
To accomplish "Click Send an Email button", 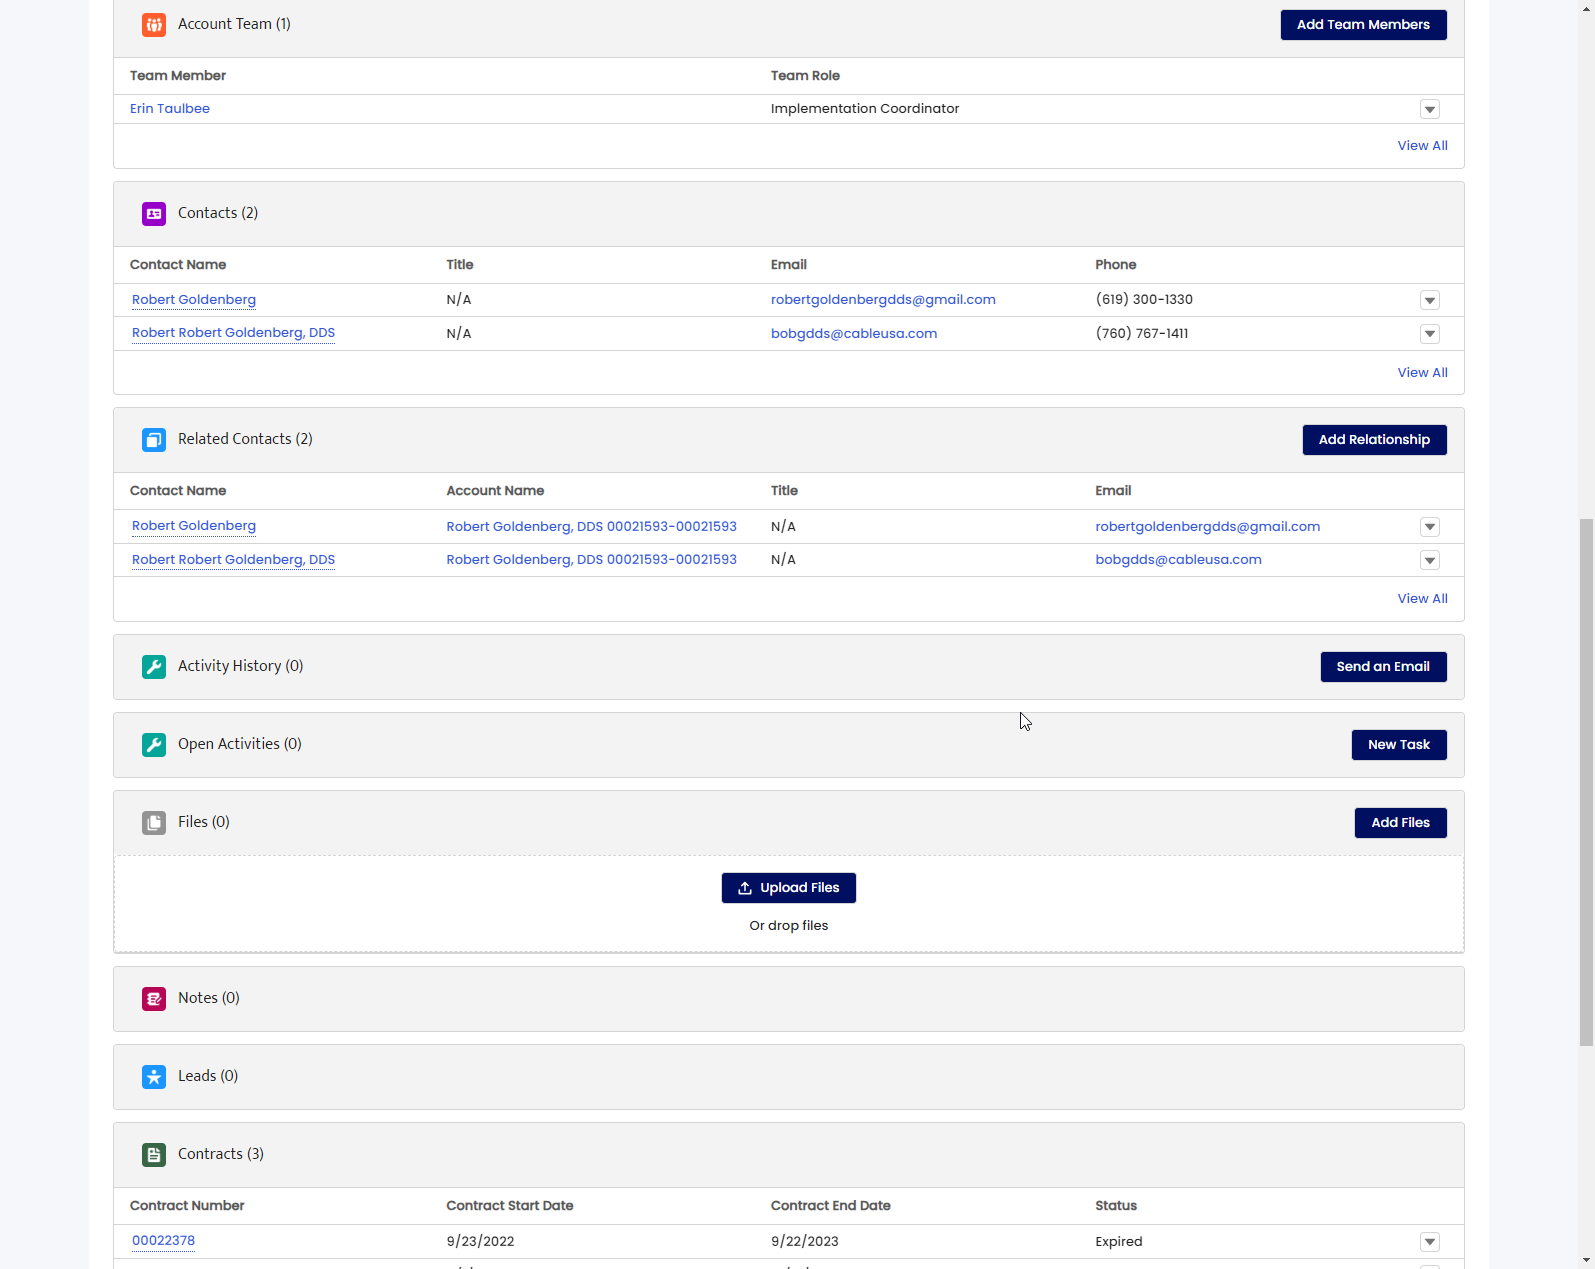I will 1383,667.
